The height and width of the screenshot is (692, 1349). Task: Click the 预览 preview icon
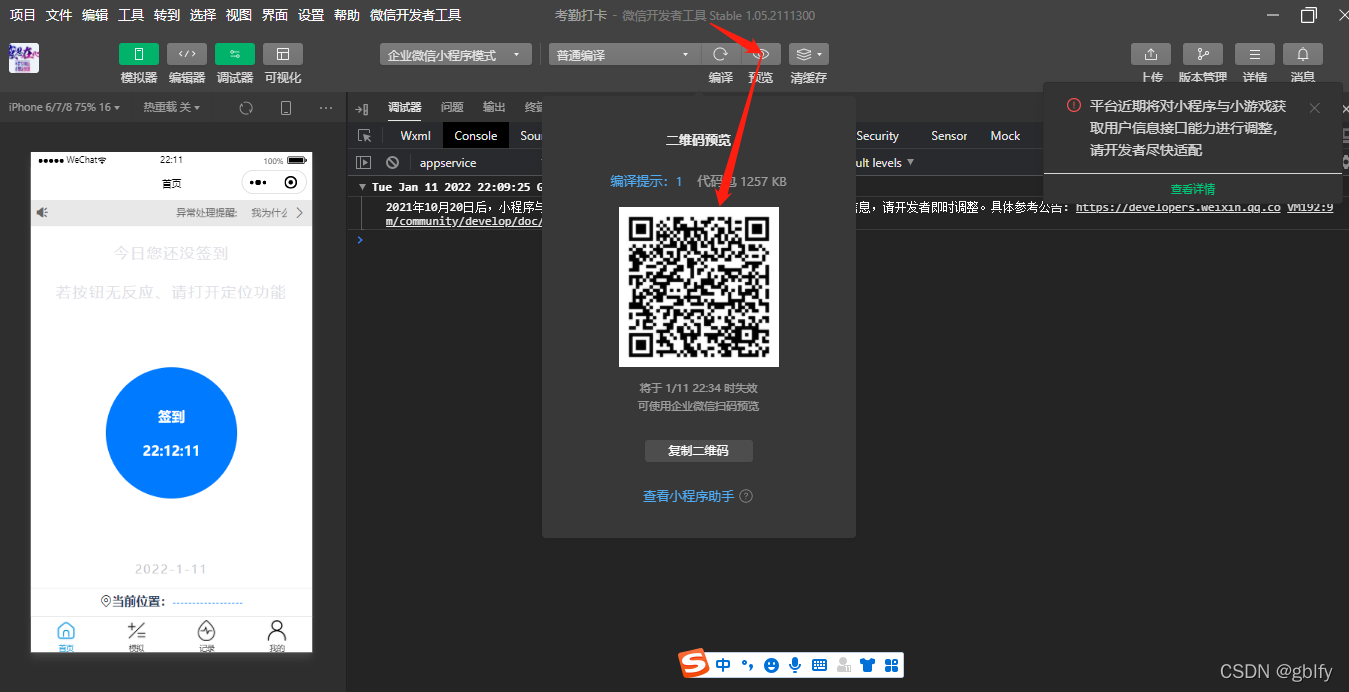760,54
